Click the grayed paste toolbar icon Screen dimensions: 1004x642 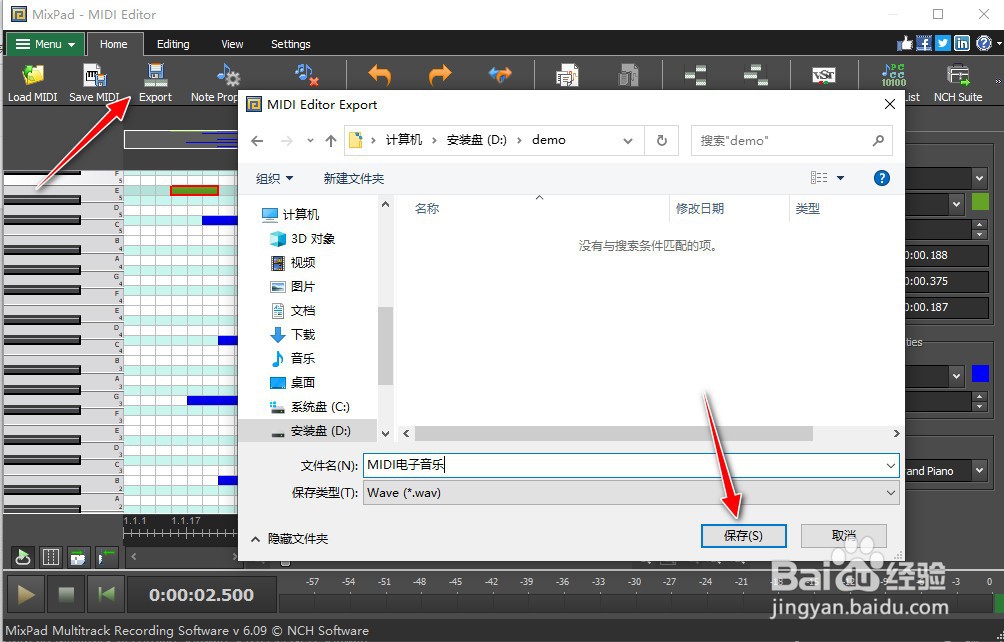click(628, 75)
